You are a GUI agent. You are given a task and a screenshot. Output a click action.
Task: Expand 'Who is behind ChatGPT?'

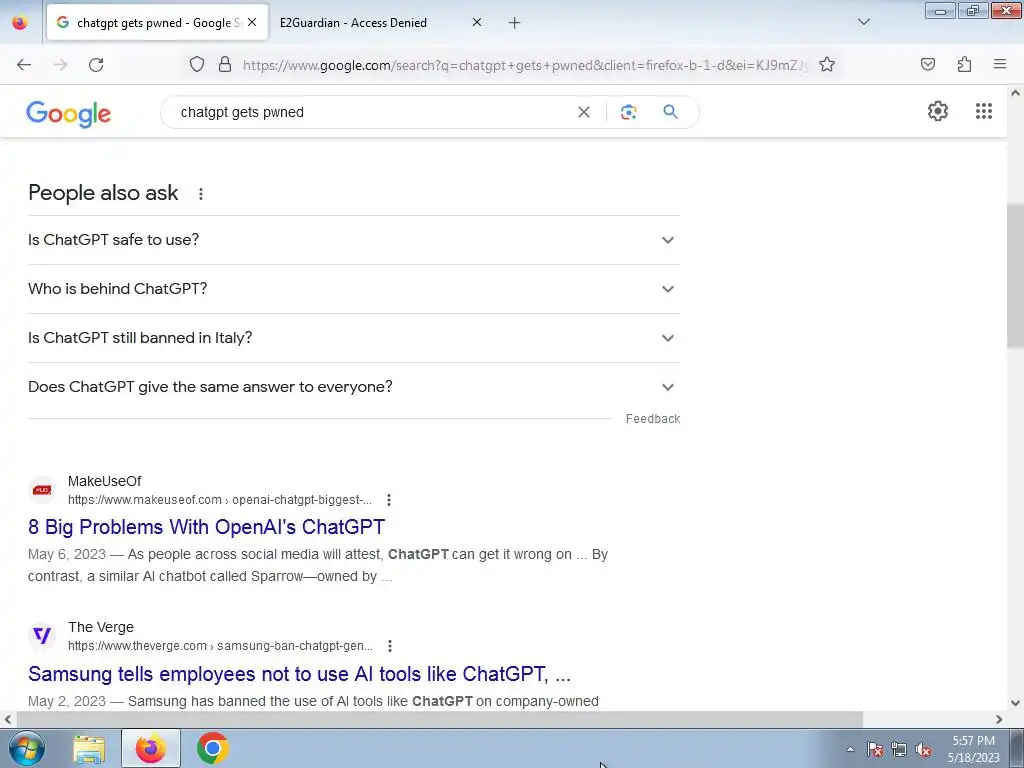click(354, 289)
